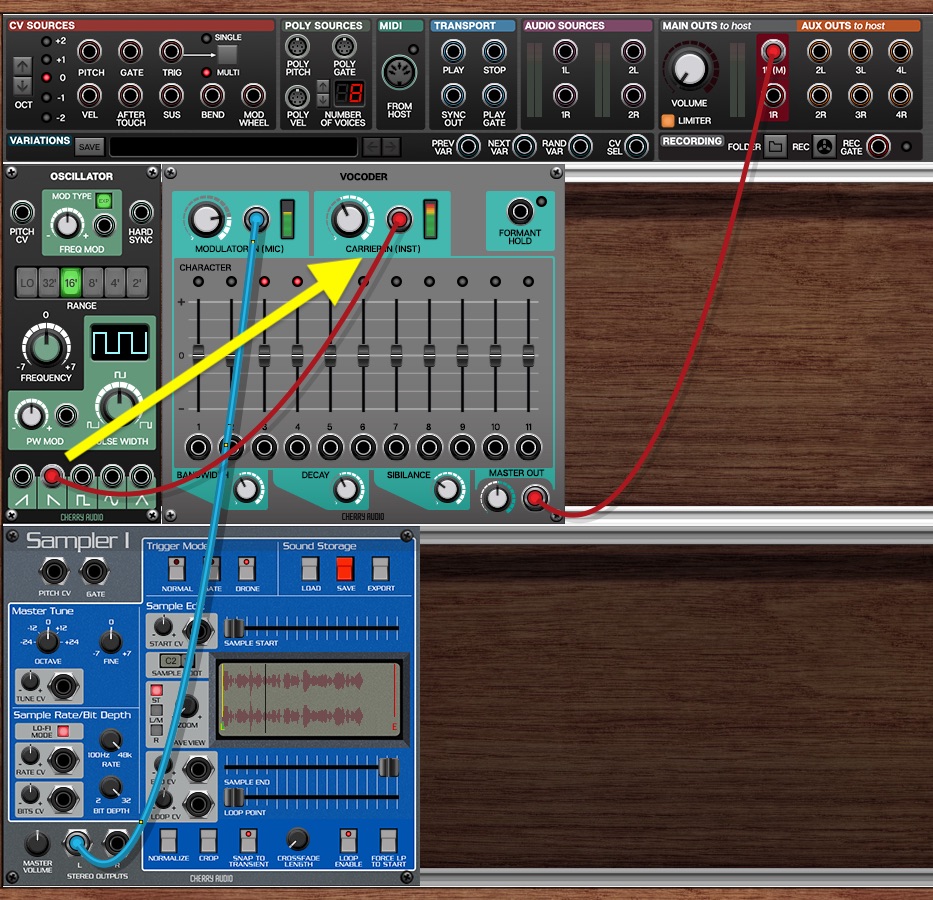This screenshot has height=900, width=933.
Task: Click the SAMPLE START slider handle
Action: point(234,628)
